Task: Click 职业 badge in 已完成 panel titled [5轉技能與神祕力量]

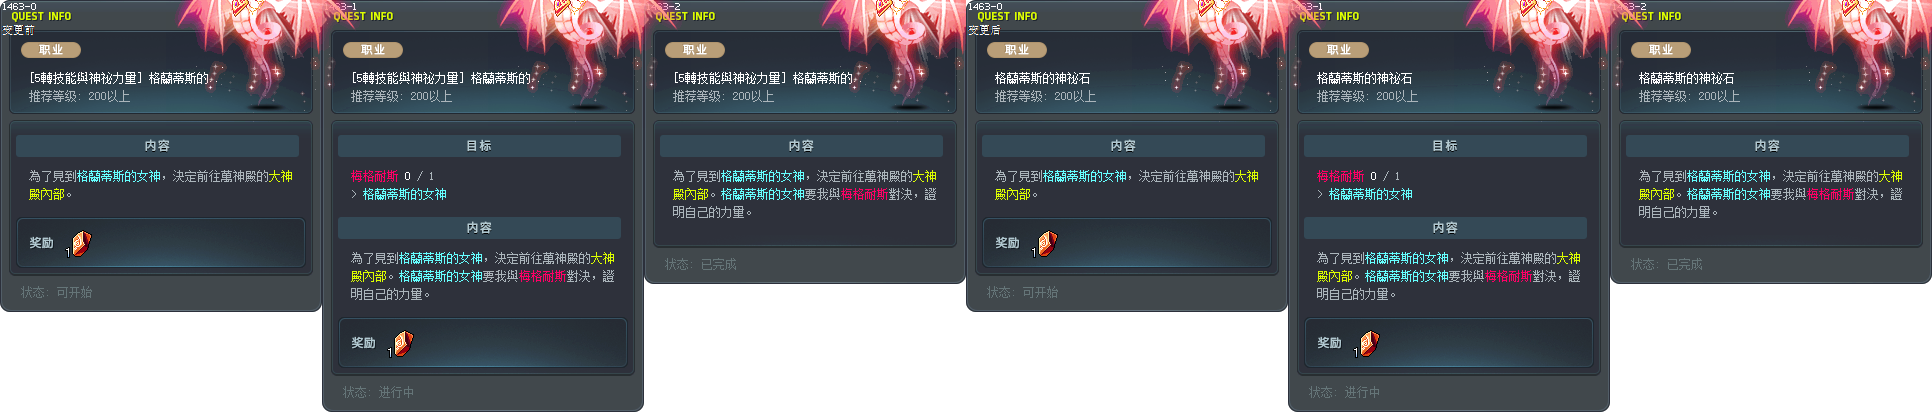Action: [x=695, y=49]
